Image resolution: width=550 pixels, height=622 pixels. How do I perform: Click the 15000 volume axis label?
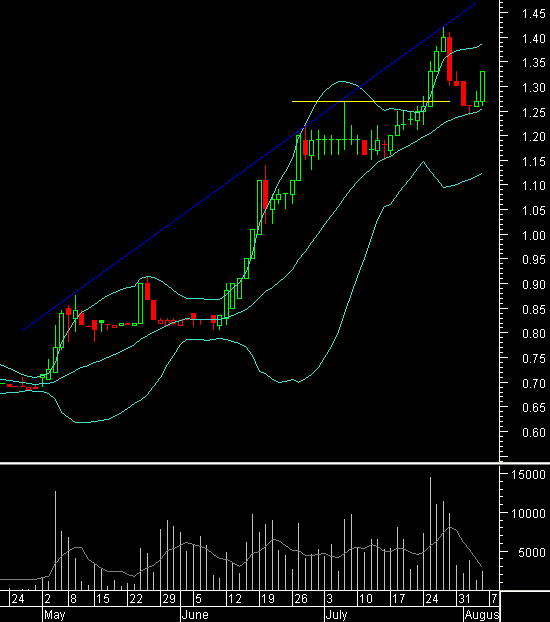point(528,475)
